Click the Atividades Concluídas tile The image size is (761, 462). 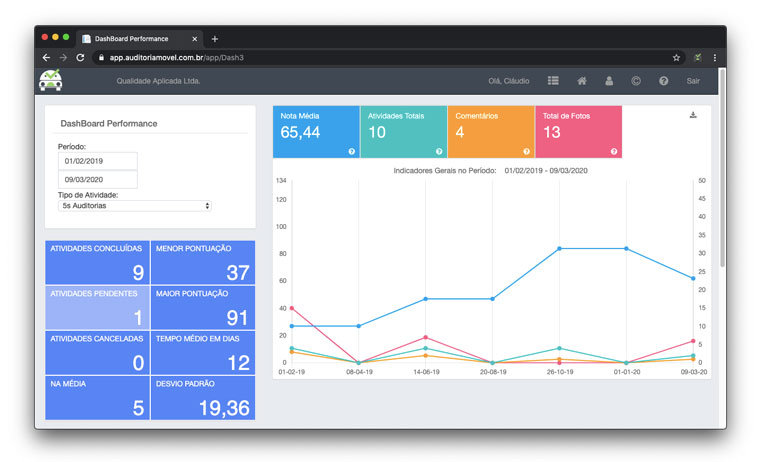click(97, 262)
